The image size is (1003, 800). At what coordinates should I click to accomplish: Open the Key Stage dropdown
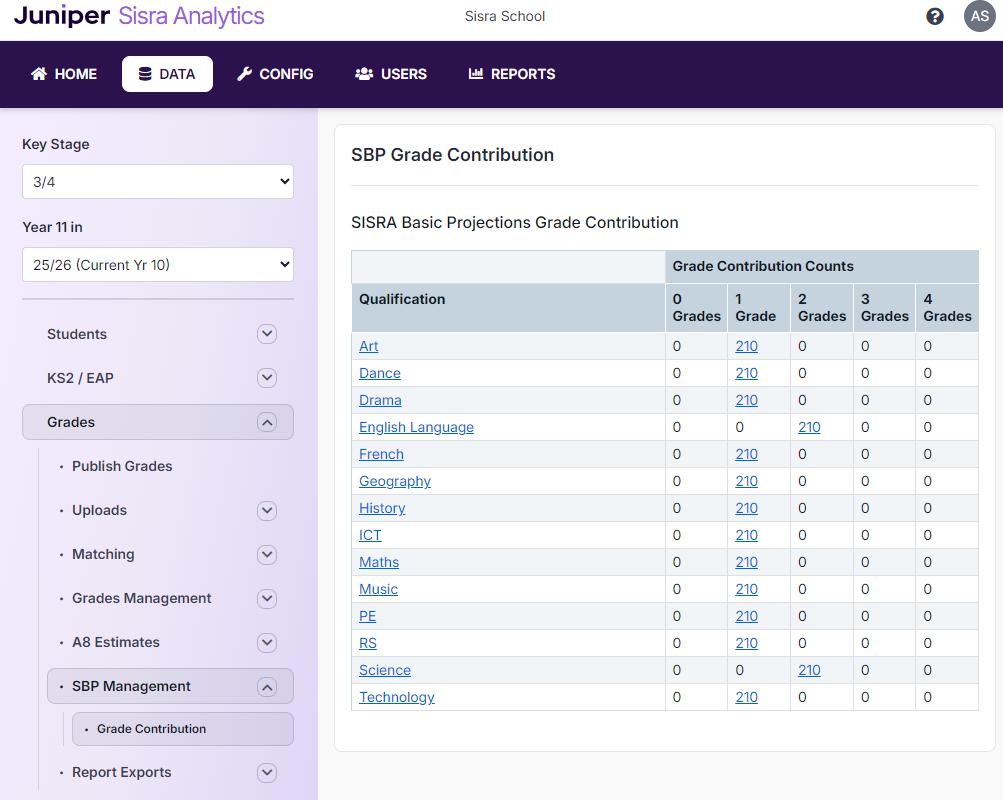[x=157, y=181]
